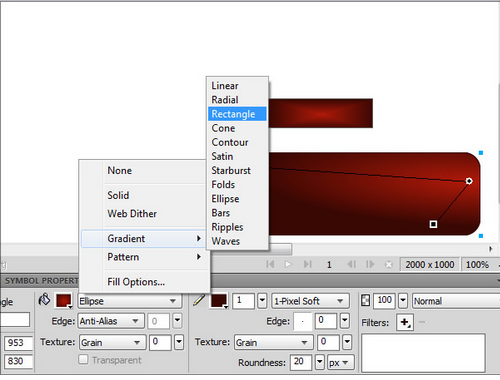Open the Pattern submenu
Screen dimensions: 500x380
click(x=143, y=257)
